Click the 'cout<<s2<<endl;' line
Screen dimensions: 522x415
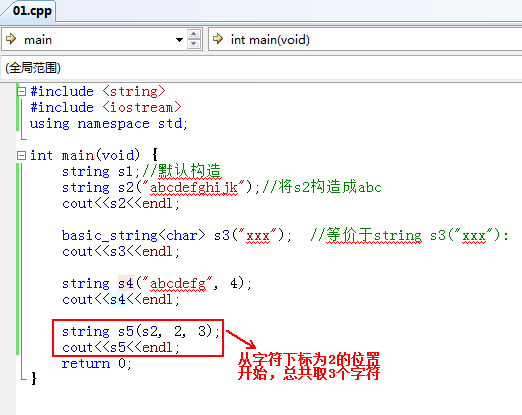click(x=121, y=204)
